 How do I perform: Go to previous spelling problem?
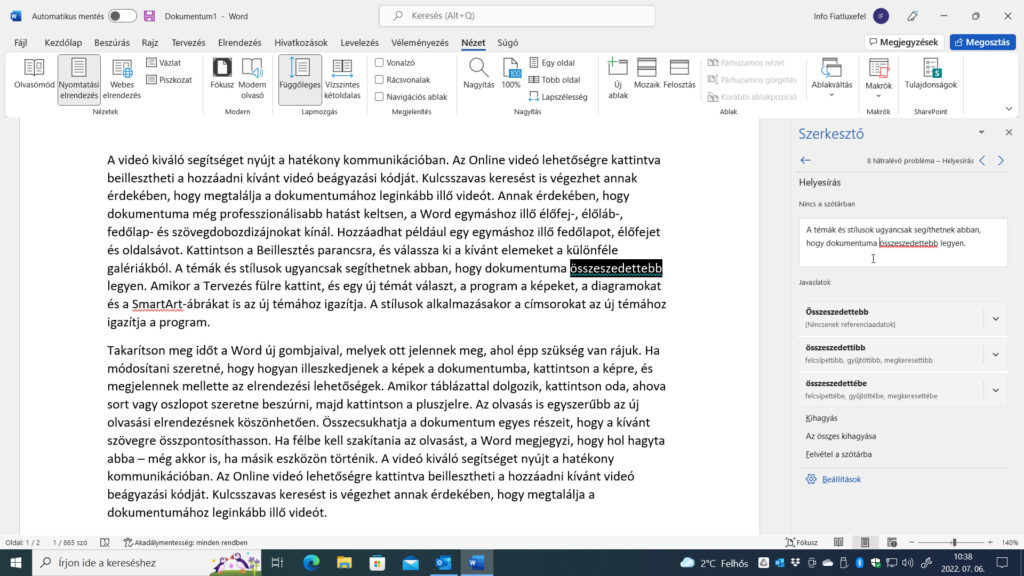(x=982, y=160)
